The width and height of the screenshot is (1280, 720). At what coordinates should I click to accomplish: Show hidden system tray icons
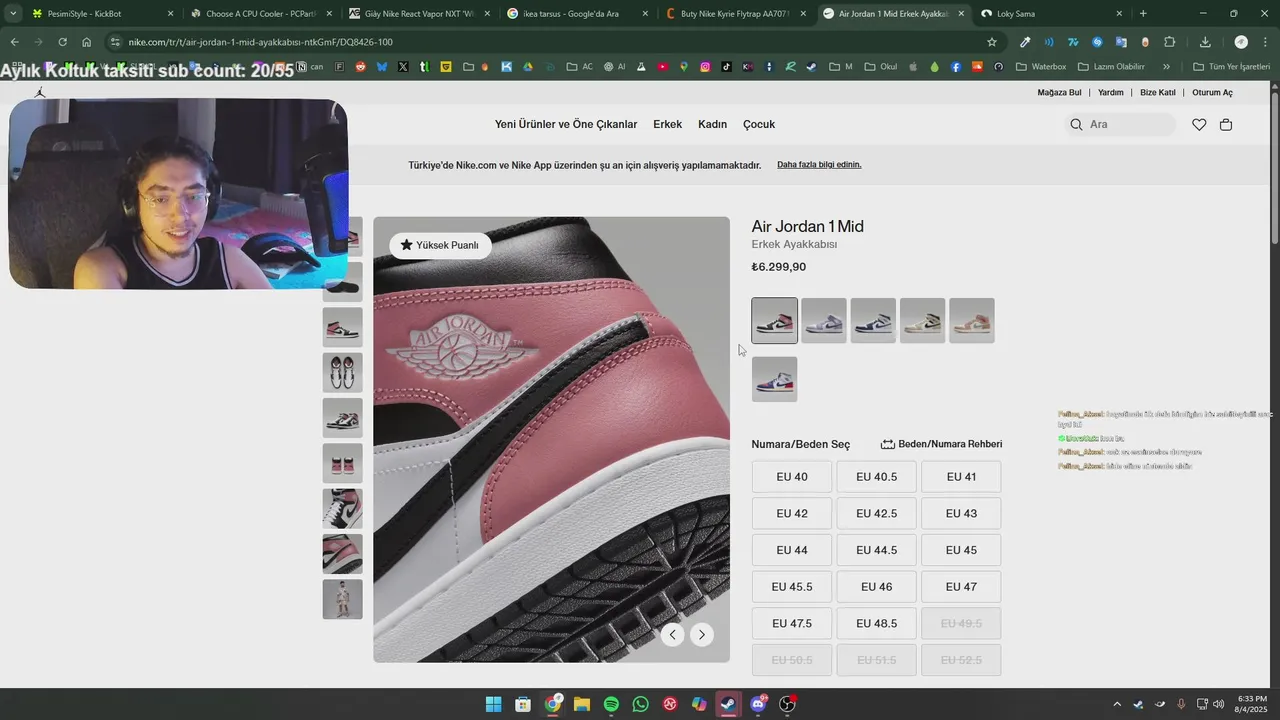[x=1117, y=704]
